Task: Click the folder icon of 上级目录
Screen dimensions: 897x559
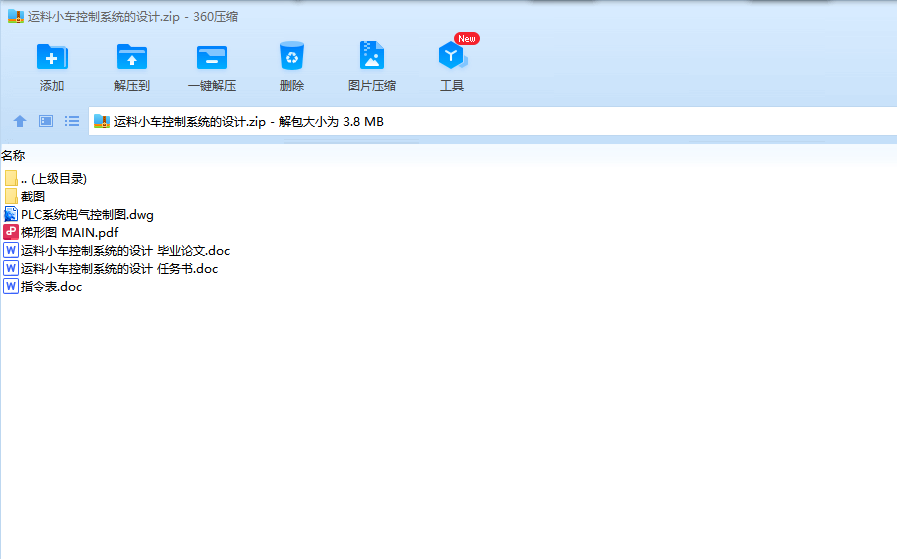Action: 11,179
